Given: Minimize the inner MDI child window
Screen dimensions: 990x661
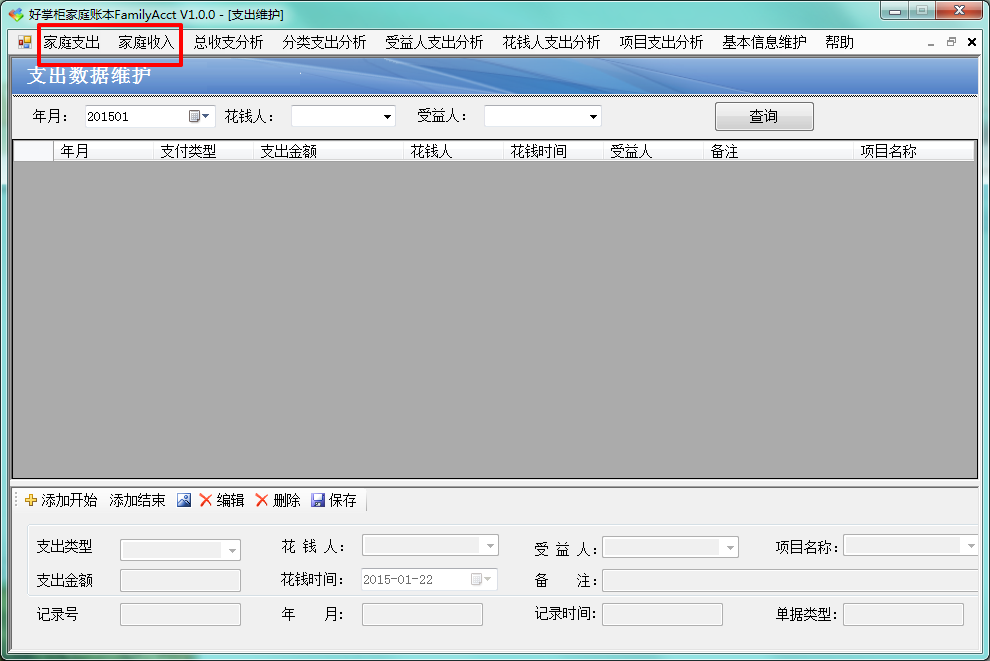Looking at the screenshot, I should click(931, 43).
